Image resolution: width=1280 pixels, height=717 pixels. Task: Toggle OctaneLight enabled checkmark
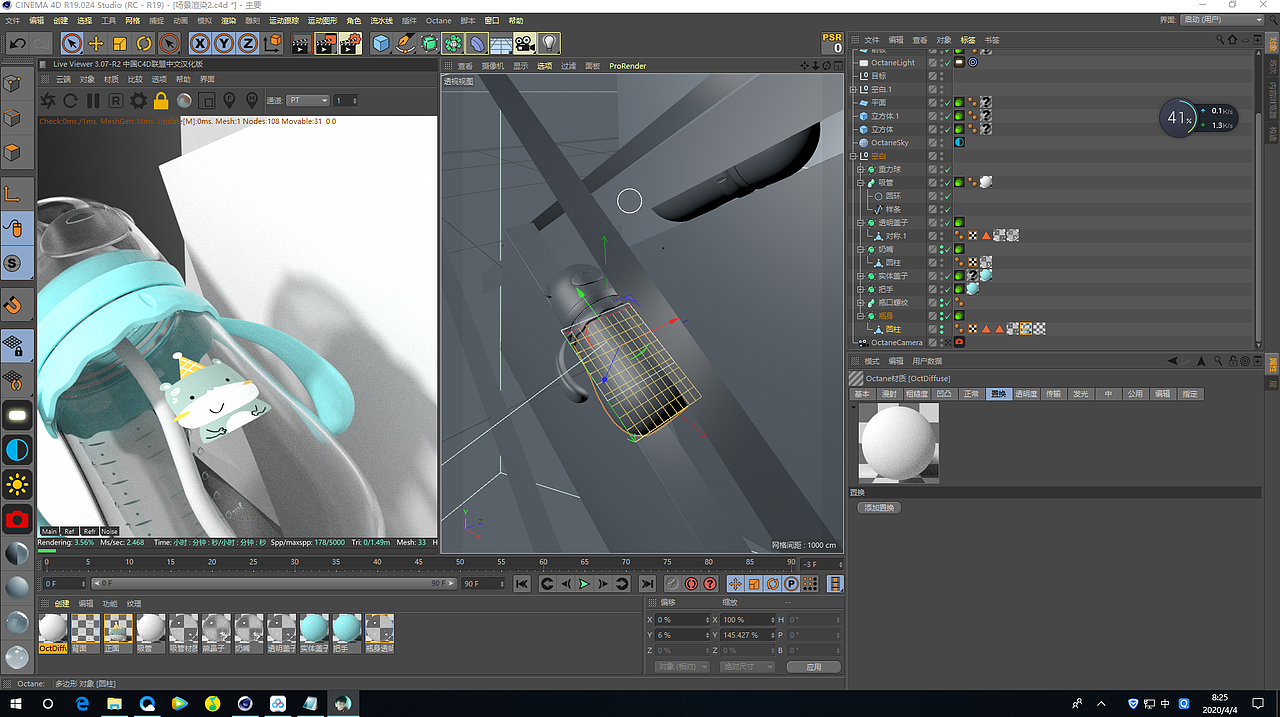pyautogui.click(x=946, y=62)
